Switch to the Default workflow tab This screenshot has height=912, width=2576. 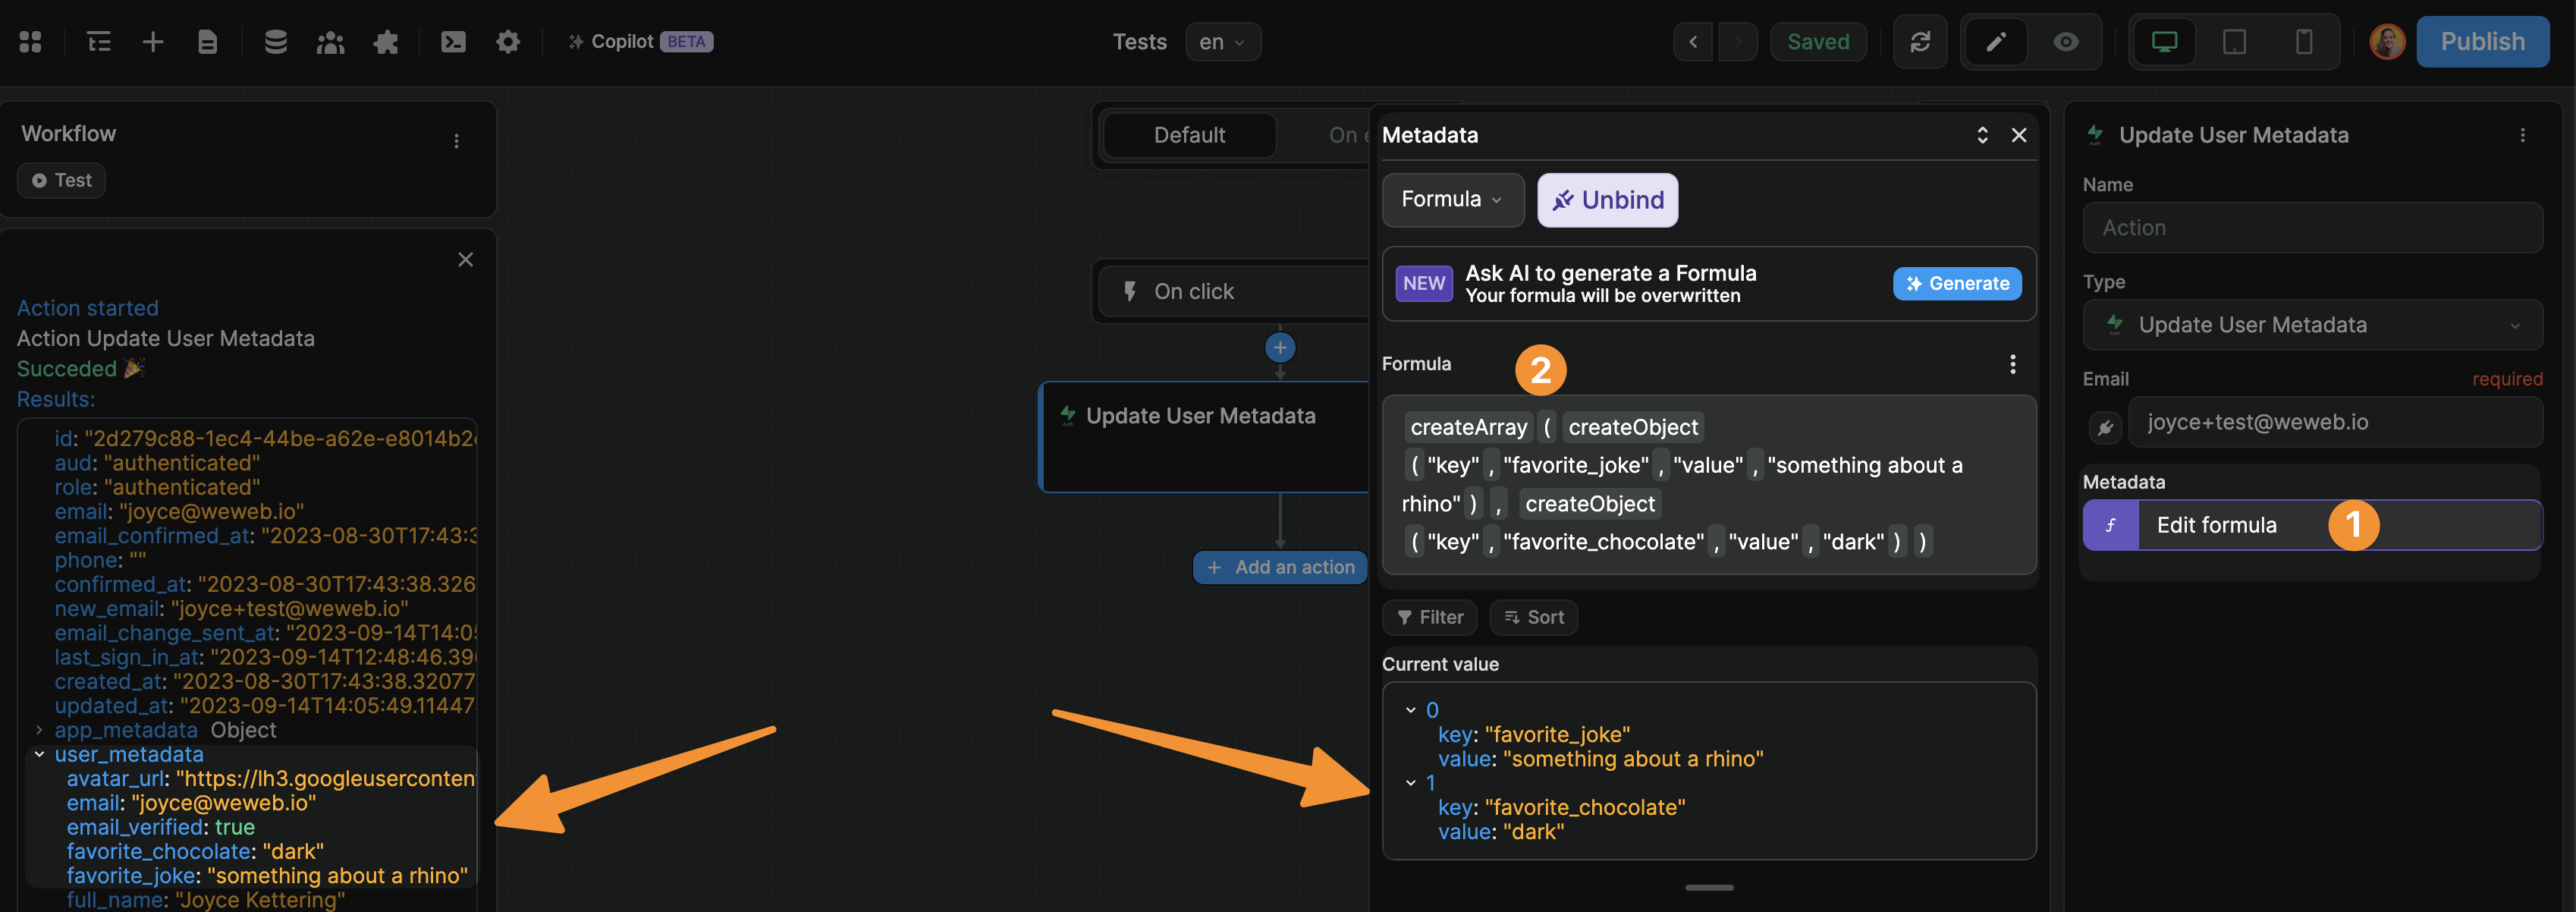click(1189, 135)
